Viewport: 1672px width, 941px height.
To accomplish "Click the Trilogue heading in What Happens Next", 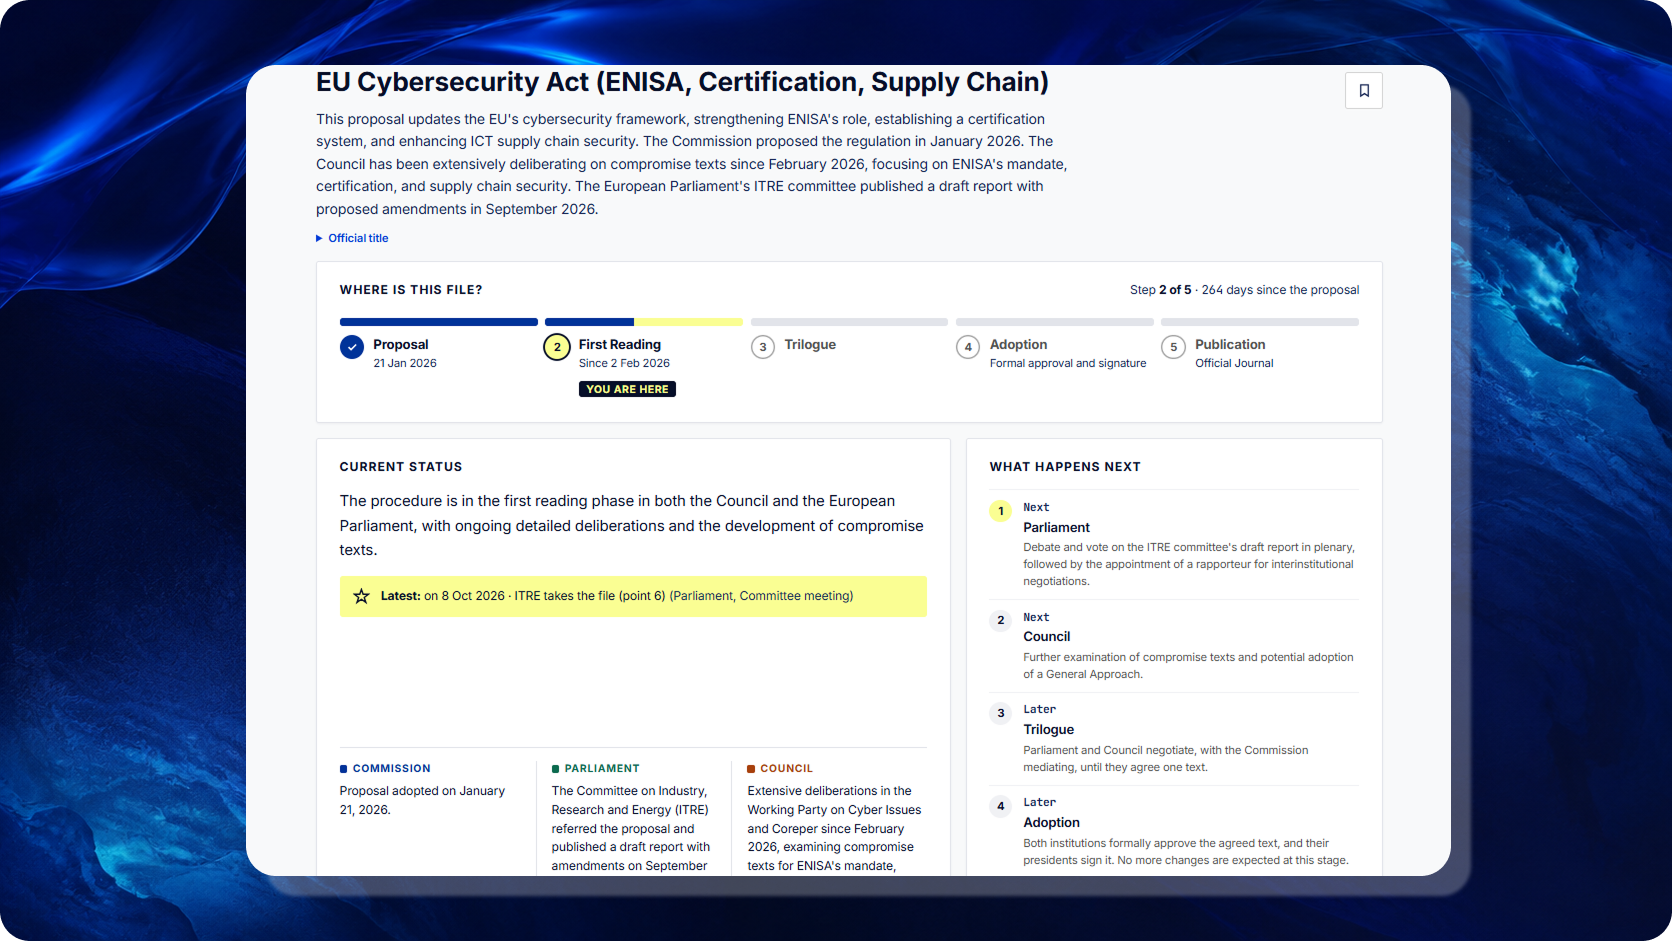I will [1048, 729].
